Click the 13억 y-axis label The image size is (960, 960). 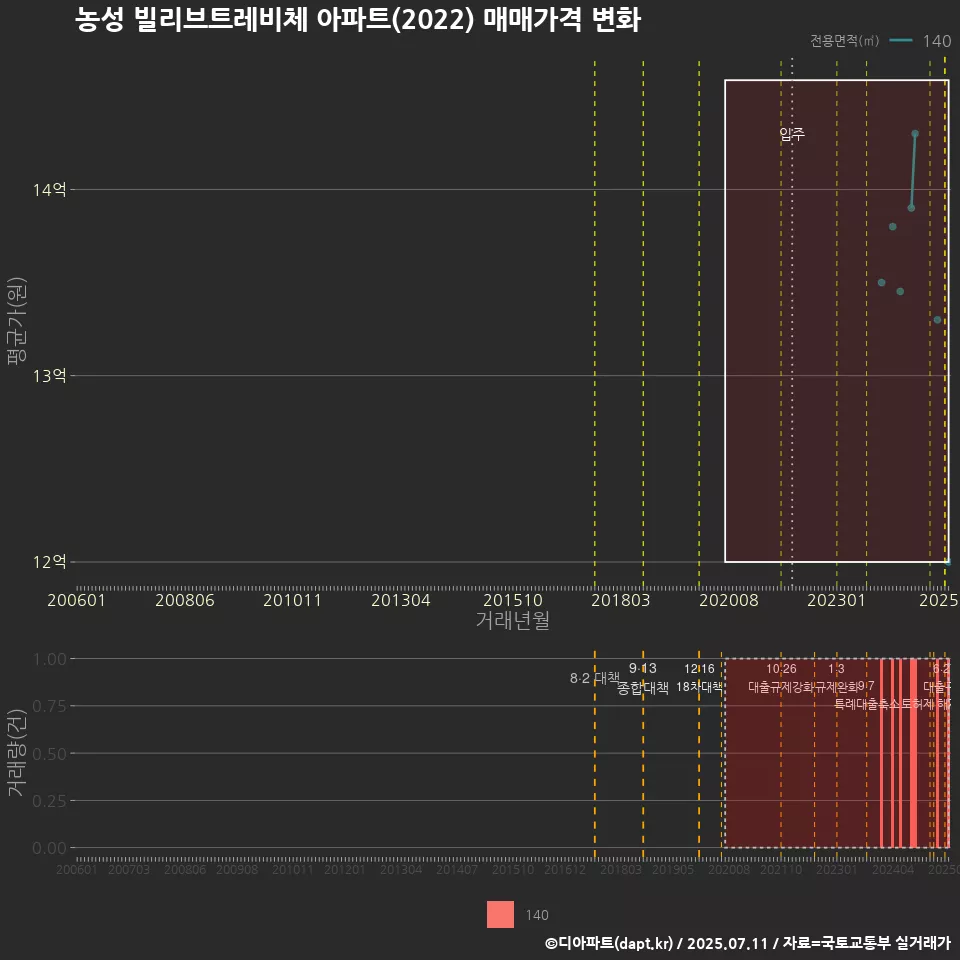point(50,376)
